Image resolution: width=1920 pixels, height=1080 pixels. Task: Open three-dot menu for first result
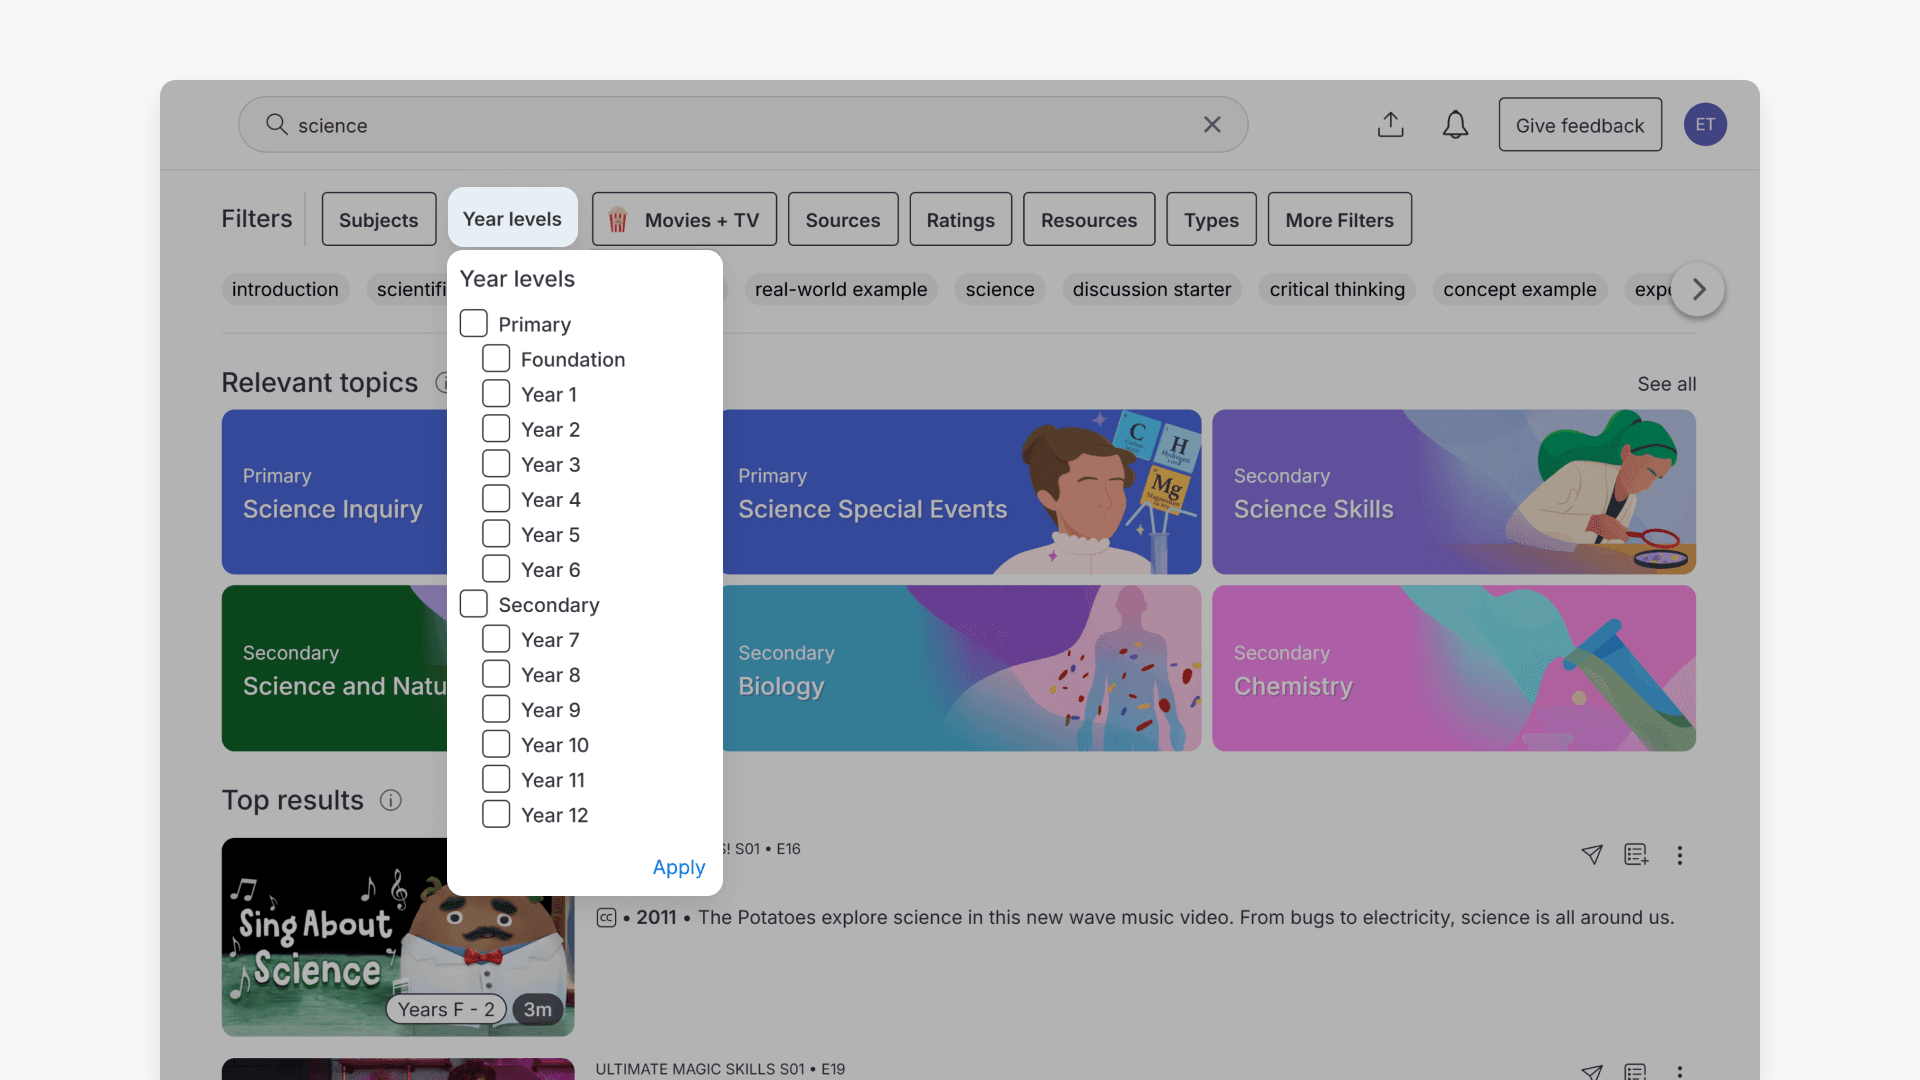point(1680,855)
